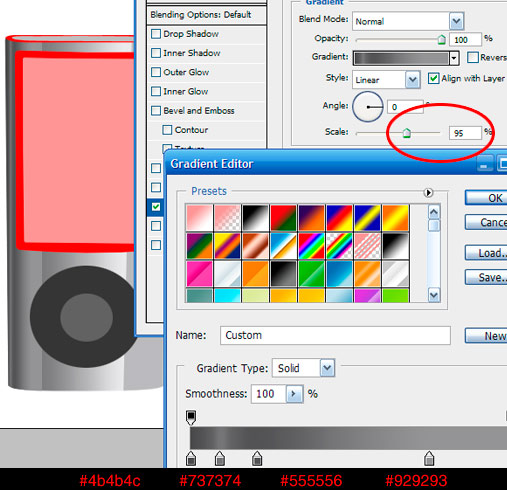Viewport: 507px width, 490px height.
Task: Select the solid green gradient preset
Action: 311,274
